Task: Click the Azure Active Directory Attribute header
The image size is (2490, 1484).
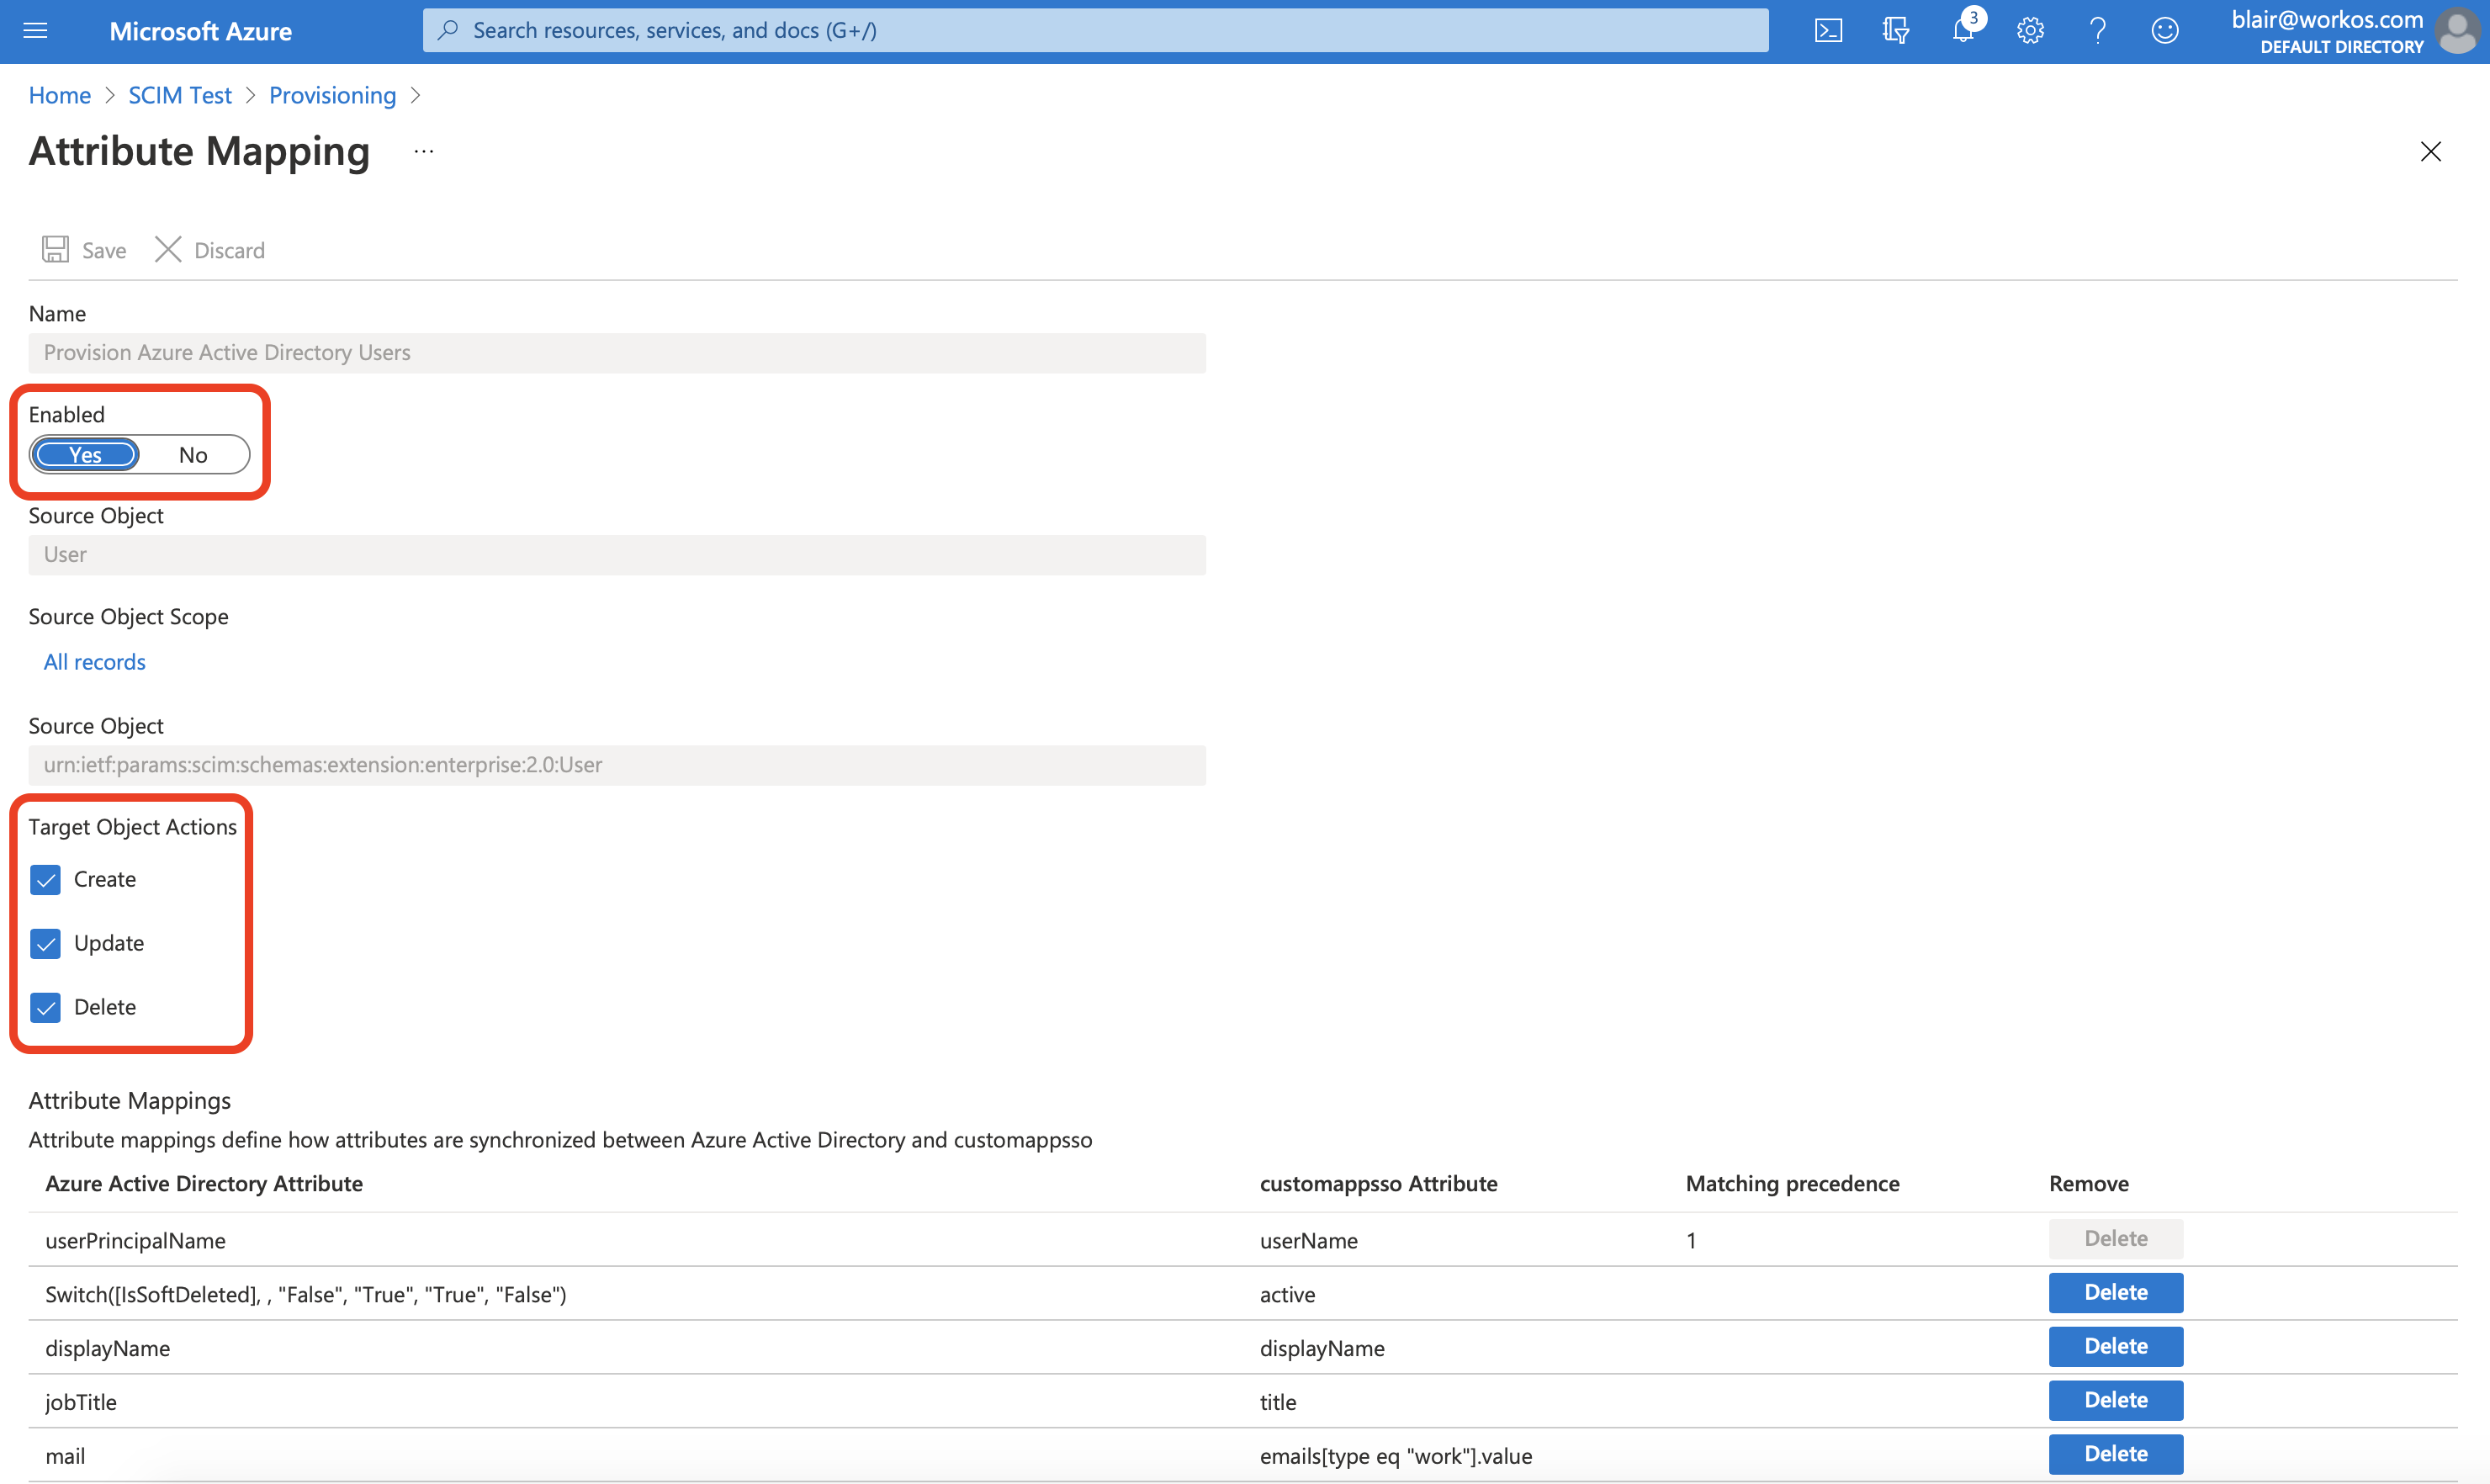Action: [x=204, y=1183]
